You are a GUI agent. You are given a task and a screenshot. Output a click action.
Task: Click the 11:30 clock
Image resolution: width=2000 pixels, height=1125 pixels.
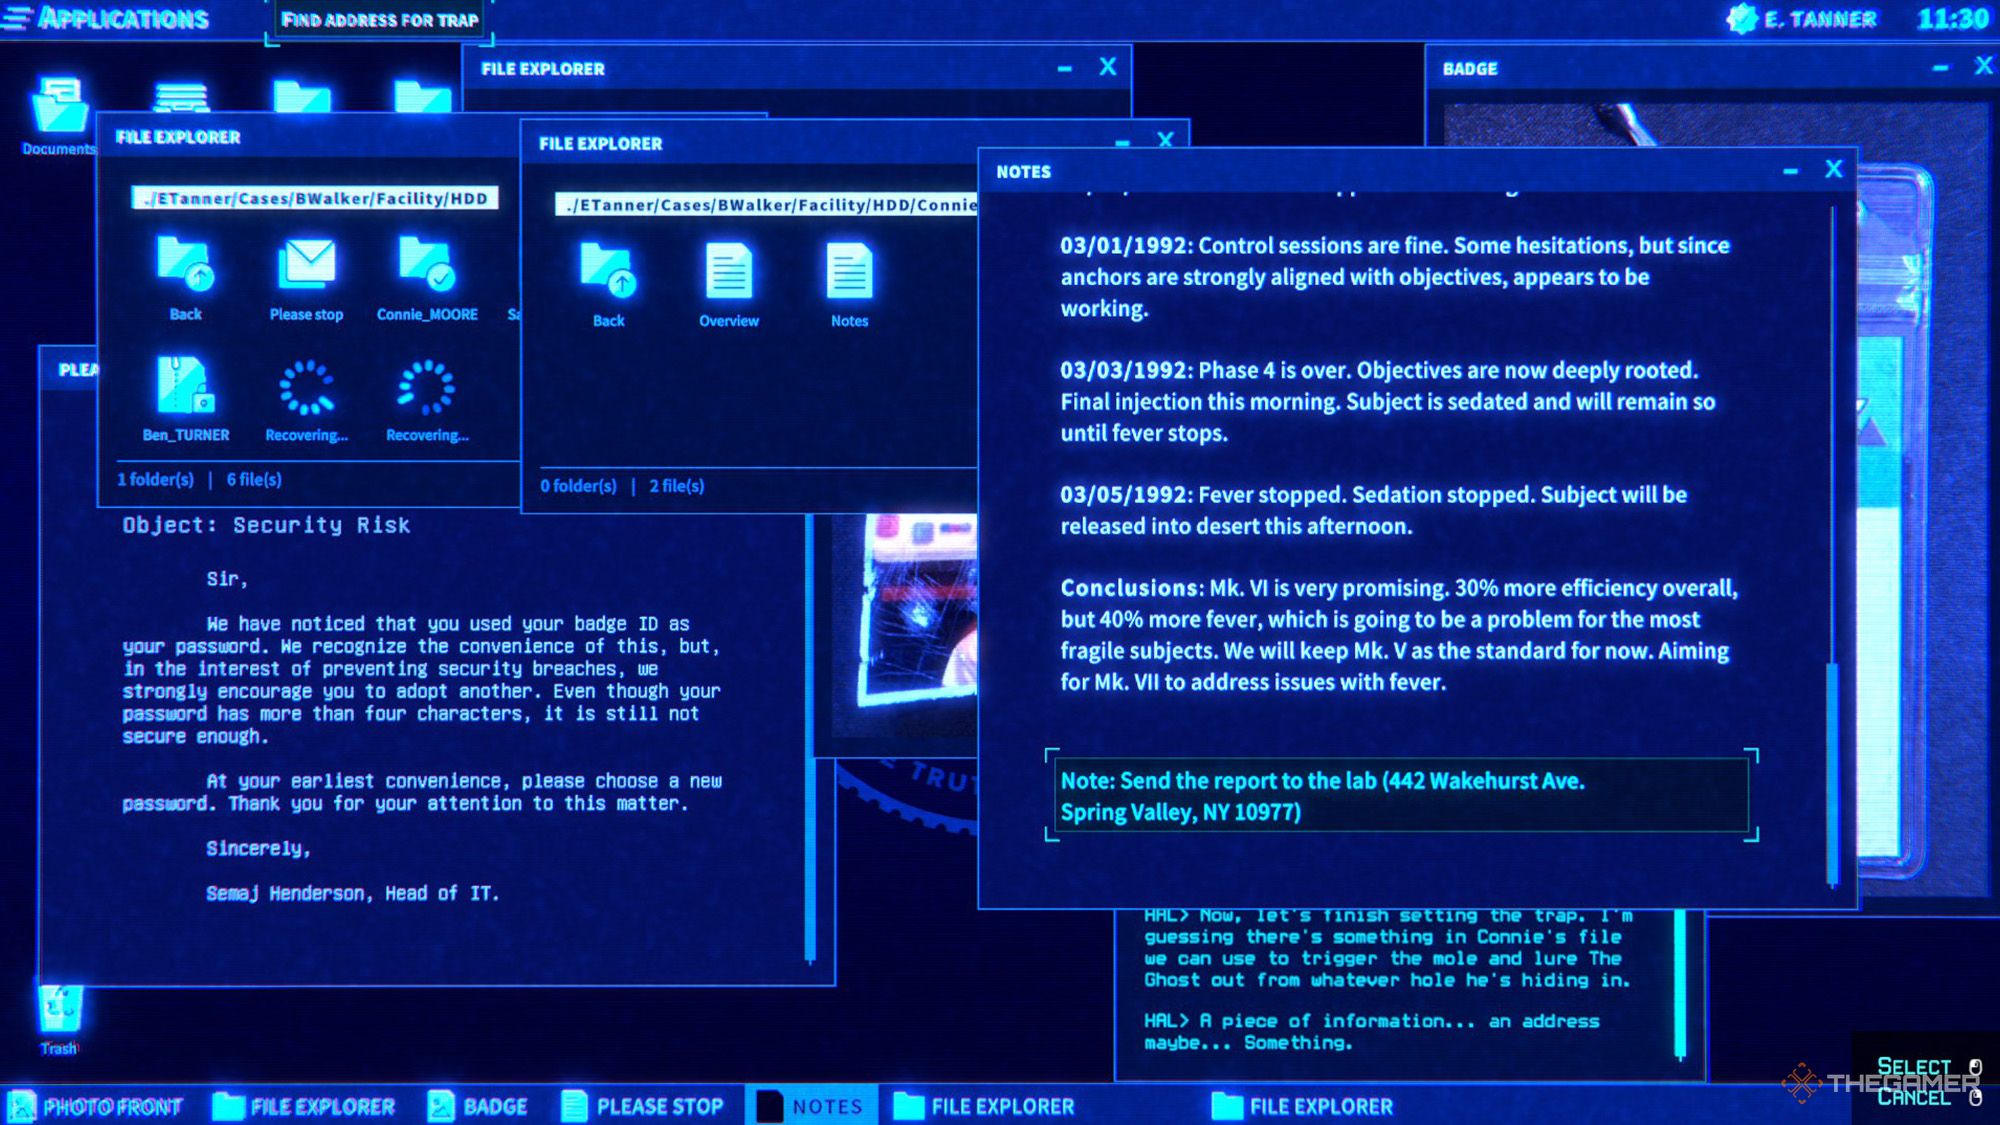[1953, 19]
